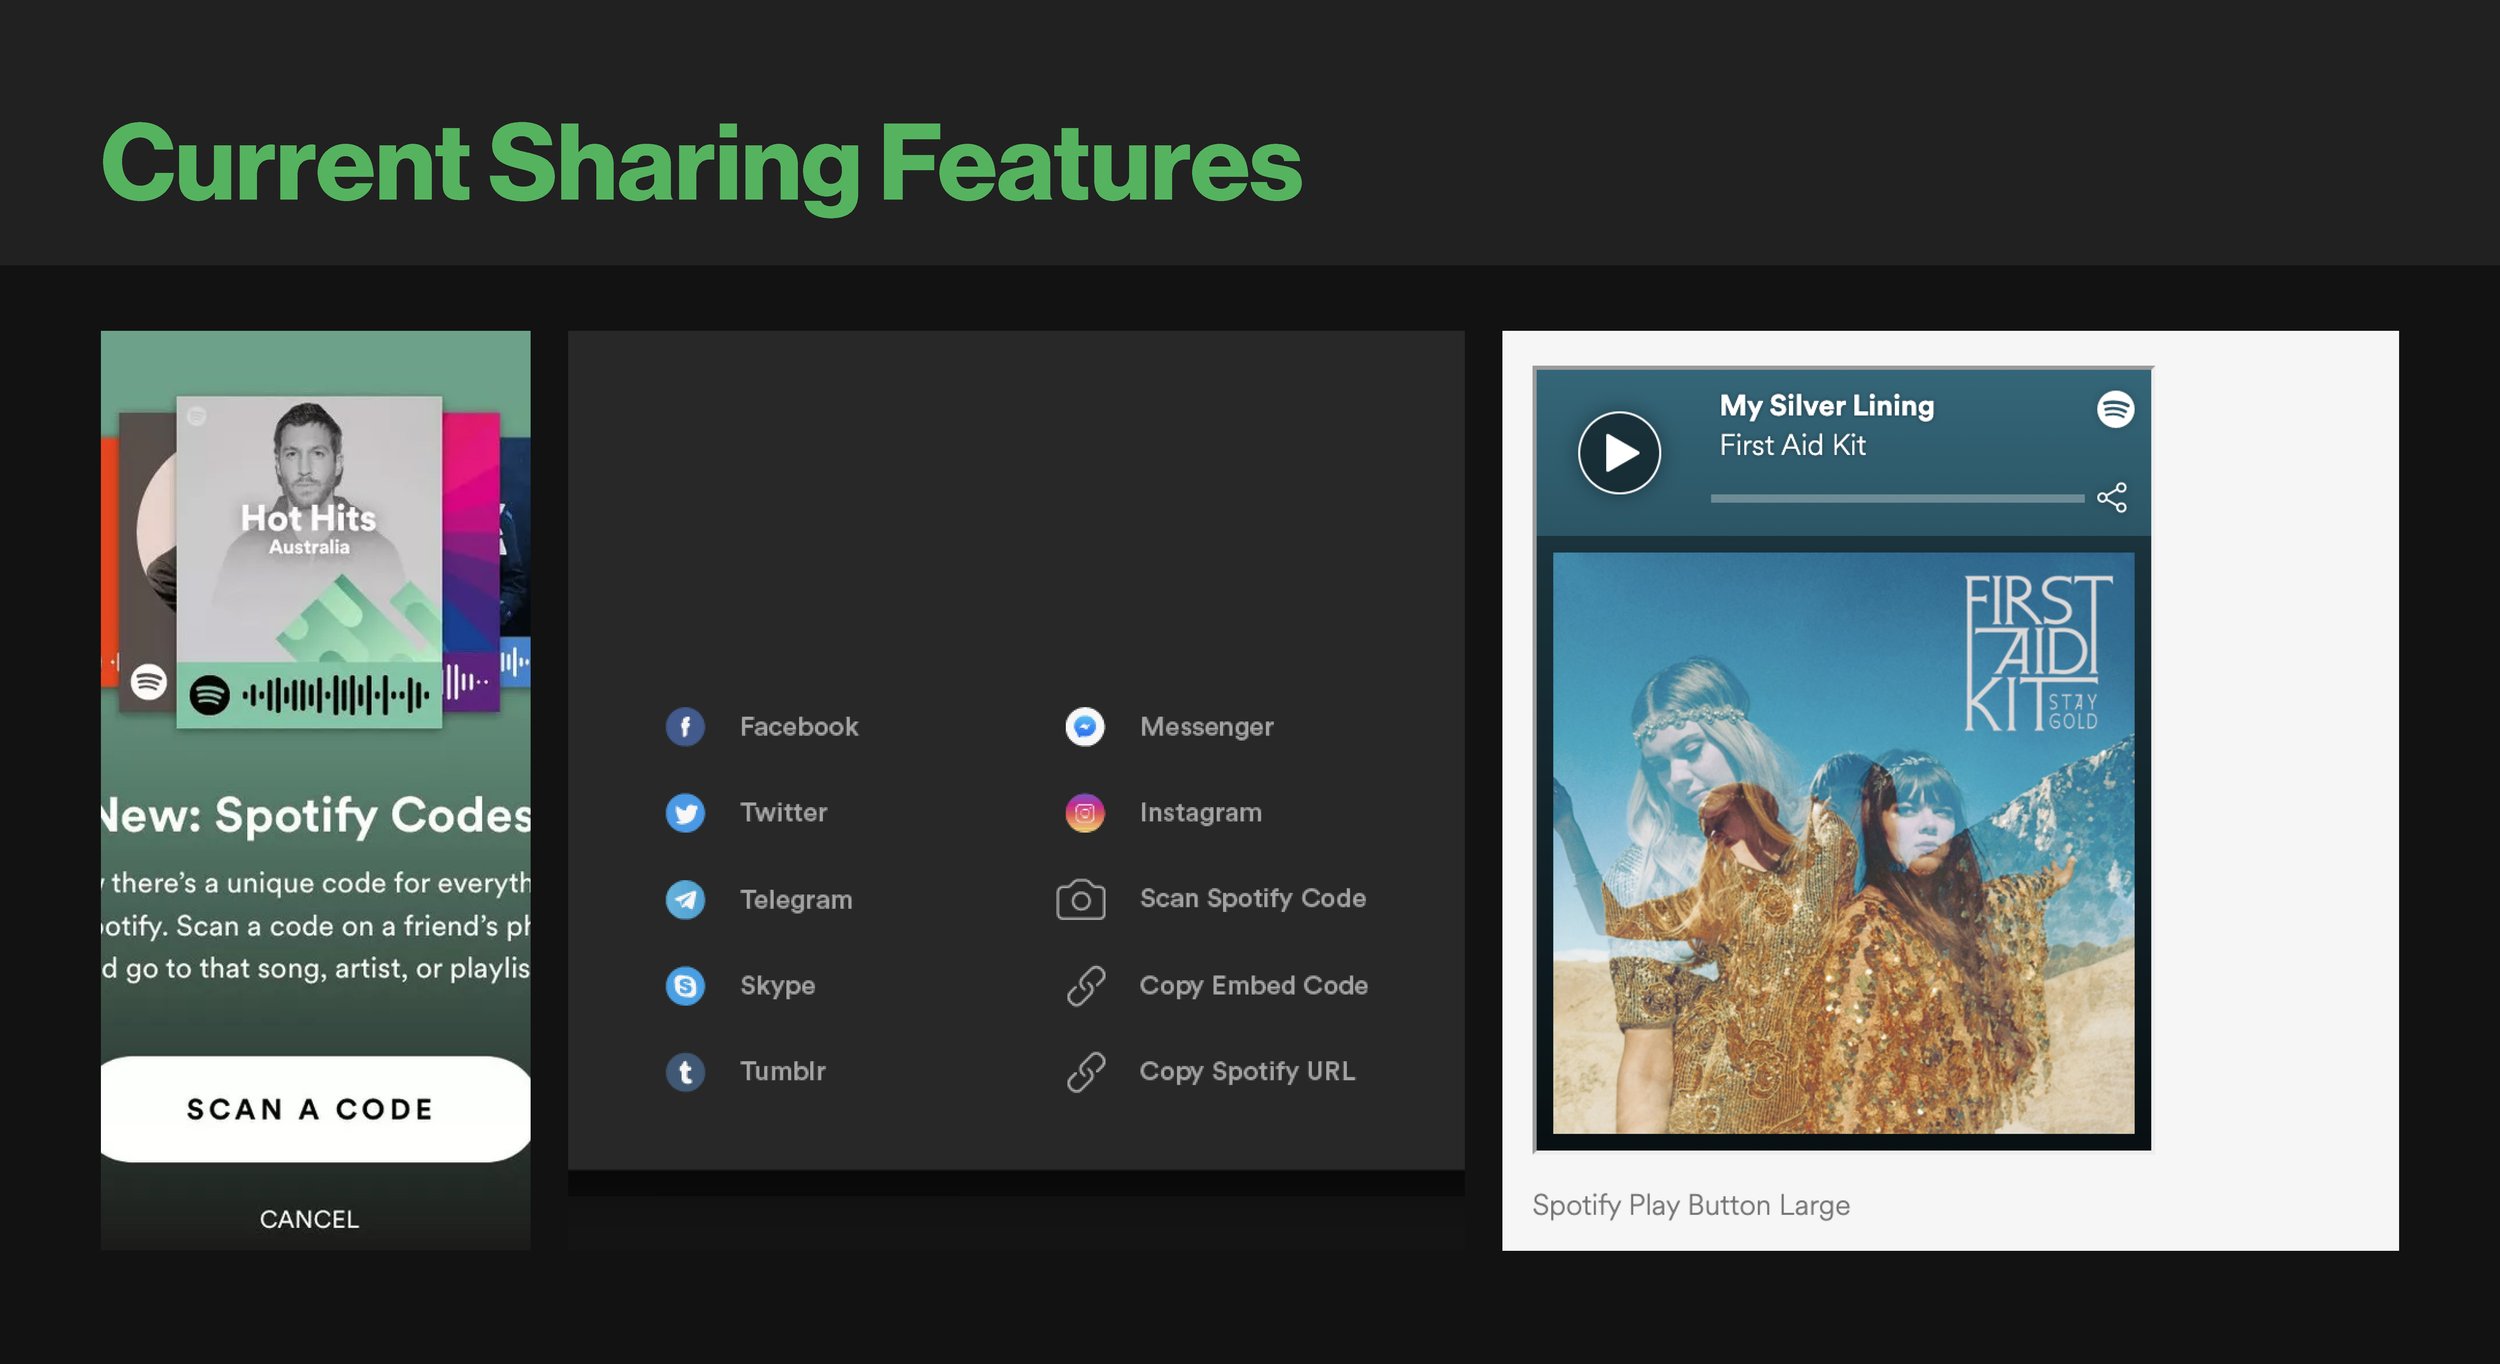The width and height of the screenshot is (2500, 1364).
Task: Select Scan Spotify Code option
Action: (1252, 899)
